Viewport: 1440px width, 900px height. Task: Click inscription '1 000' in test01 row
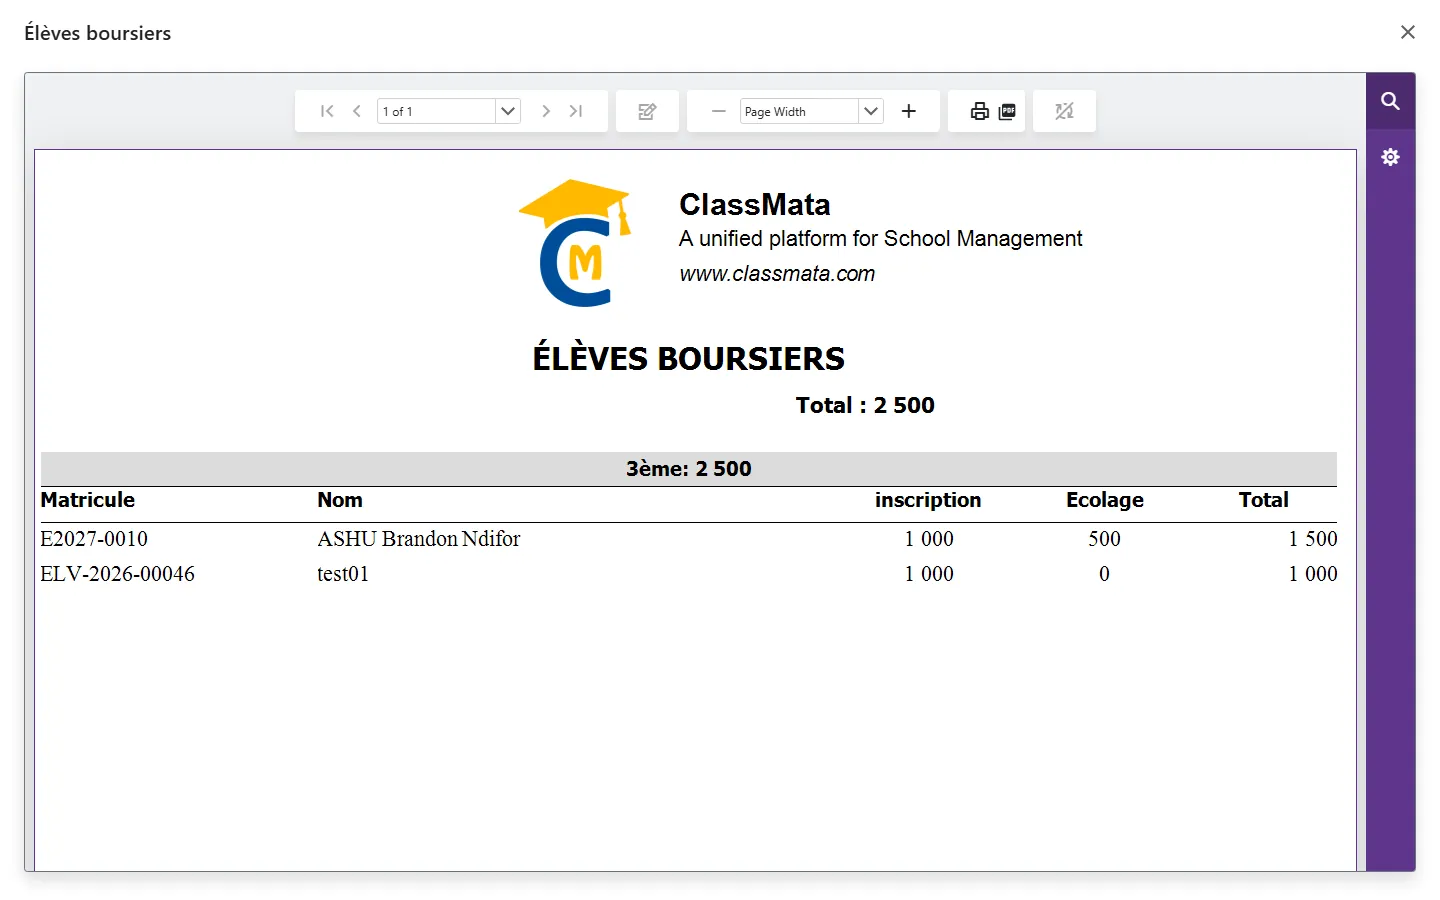(x=929, y=574)
